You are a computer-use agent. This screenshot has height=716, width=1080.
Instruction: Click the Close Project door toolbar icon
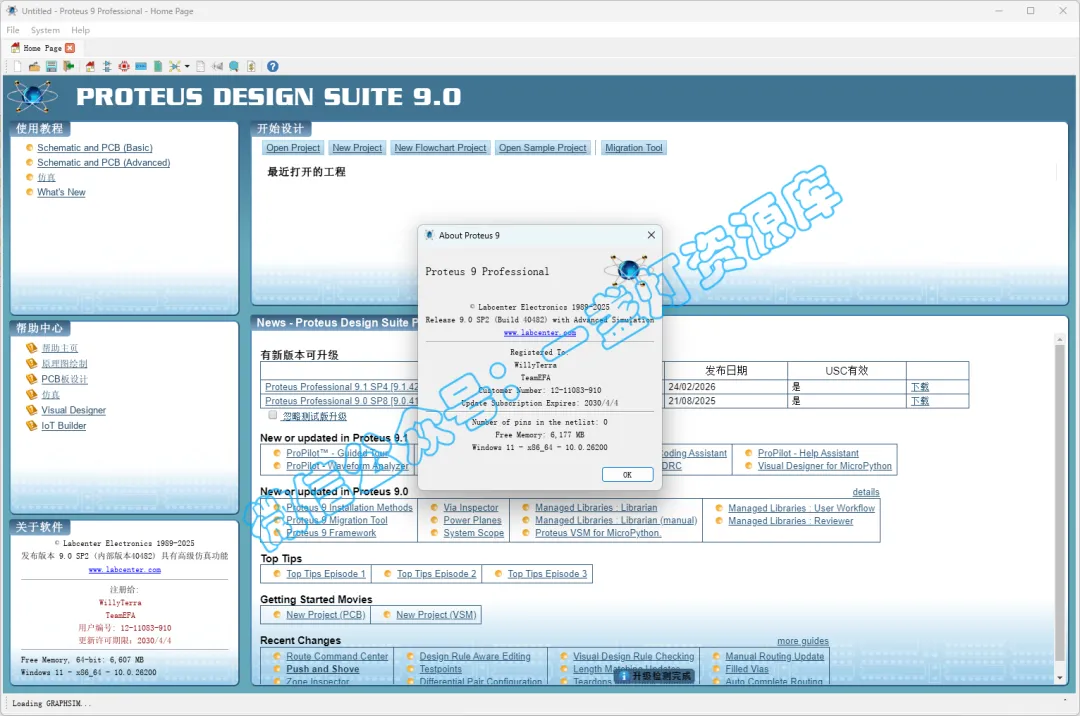click(69, 67)
